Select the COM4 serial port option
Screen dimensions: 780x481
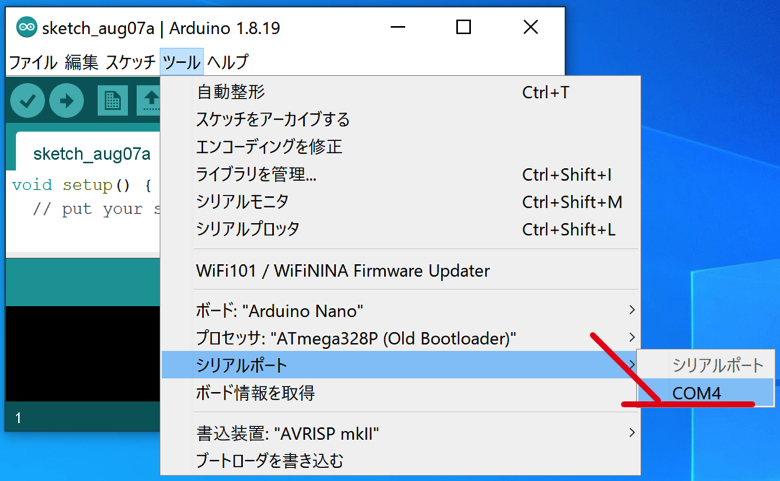(x=705, y=393)
